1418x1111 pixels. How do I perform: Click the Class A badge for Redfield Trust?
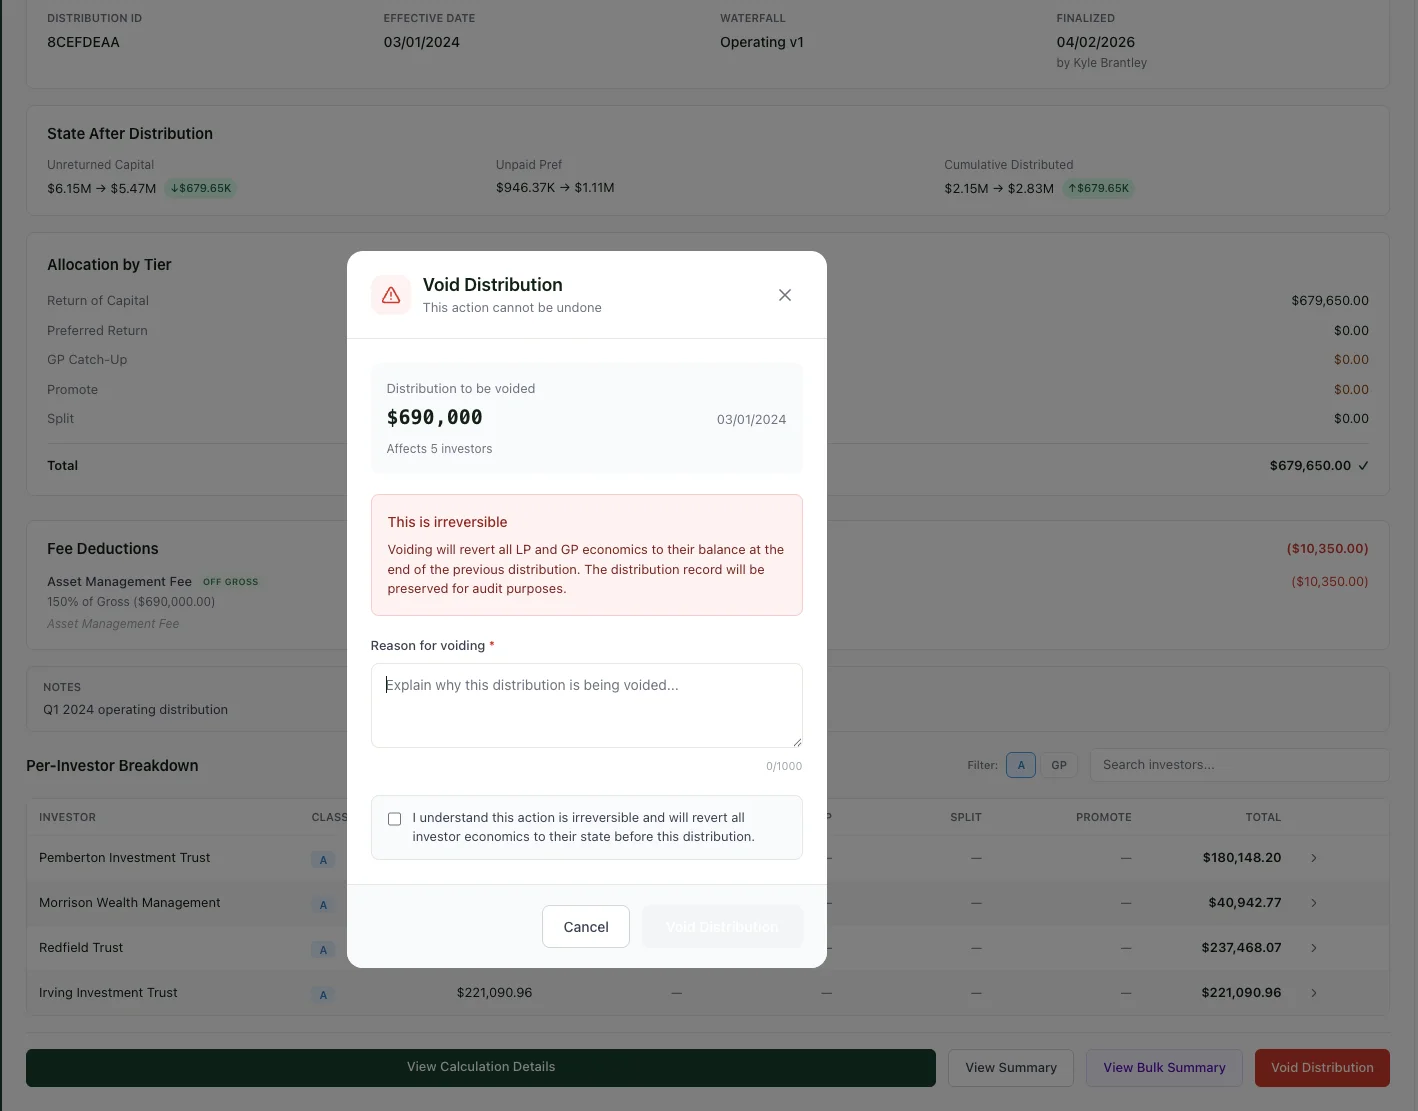[322, 949]
